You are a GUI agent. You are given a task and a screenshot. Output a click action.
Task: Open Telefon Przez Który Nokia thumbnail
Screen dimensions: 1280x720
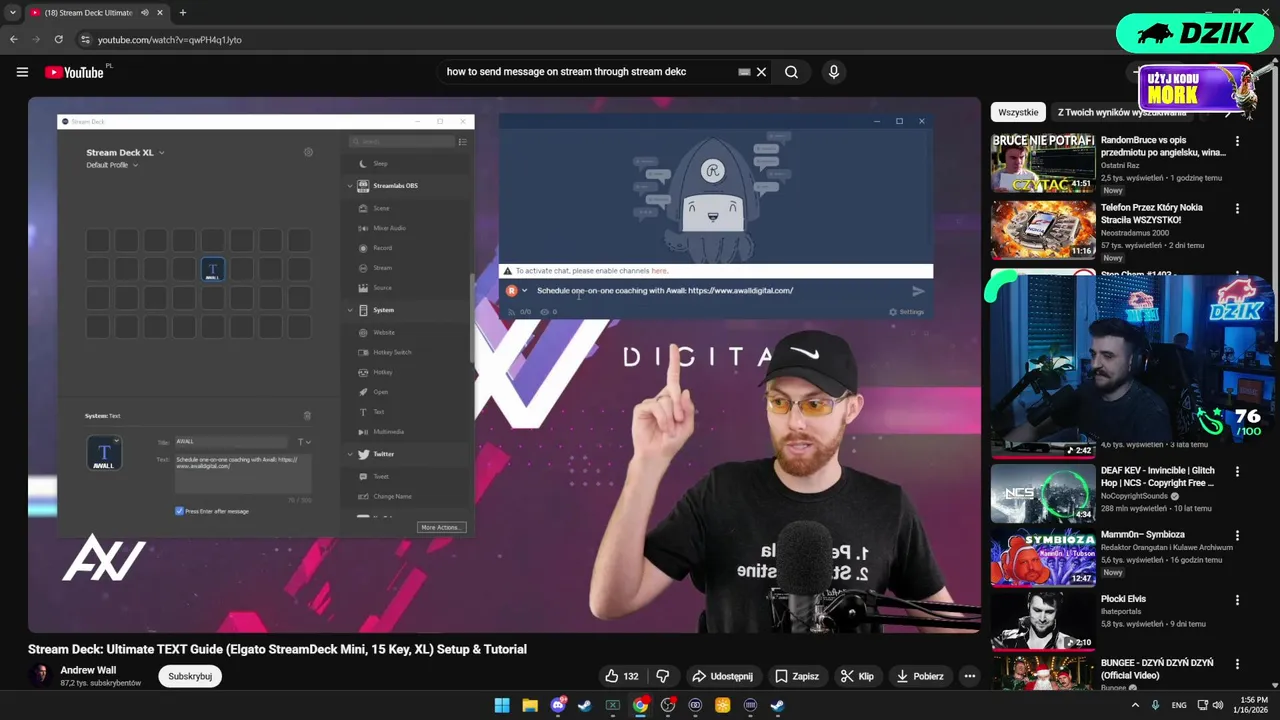pos(1042,229)
